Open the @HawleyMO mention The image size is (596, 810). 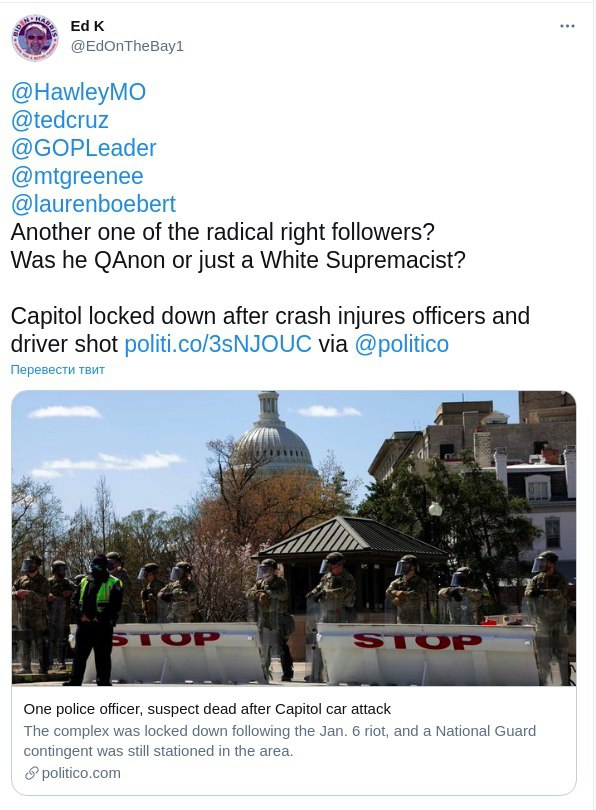78,92
